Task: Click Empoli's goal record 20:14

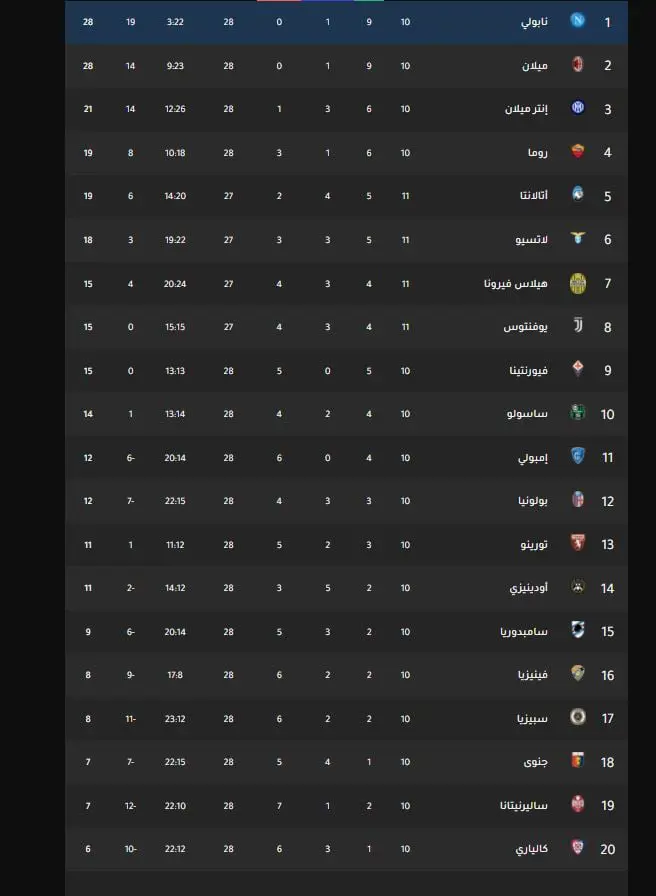Action: 175,458
